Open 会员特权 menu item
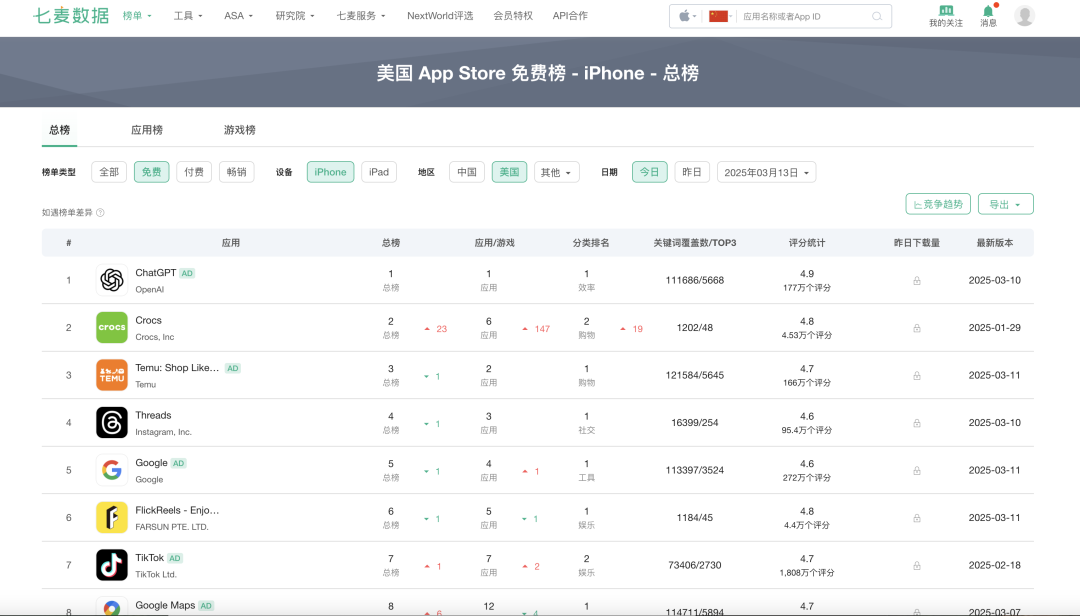The image size is (1080, 616). coord(513,16)
